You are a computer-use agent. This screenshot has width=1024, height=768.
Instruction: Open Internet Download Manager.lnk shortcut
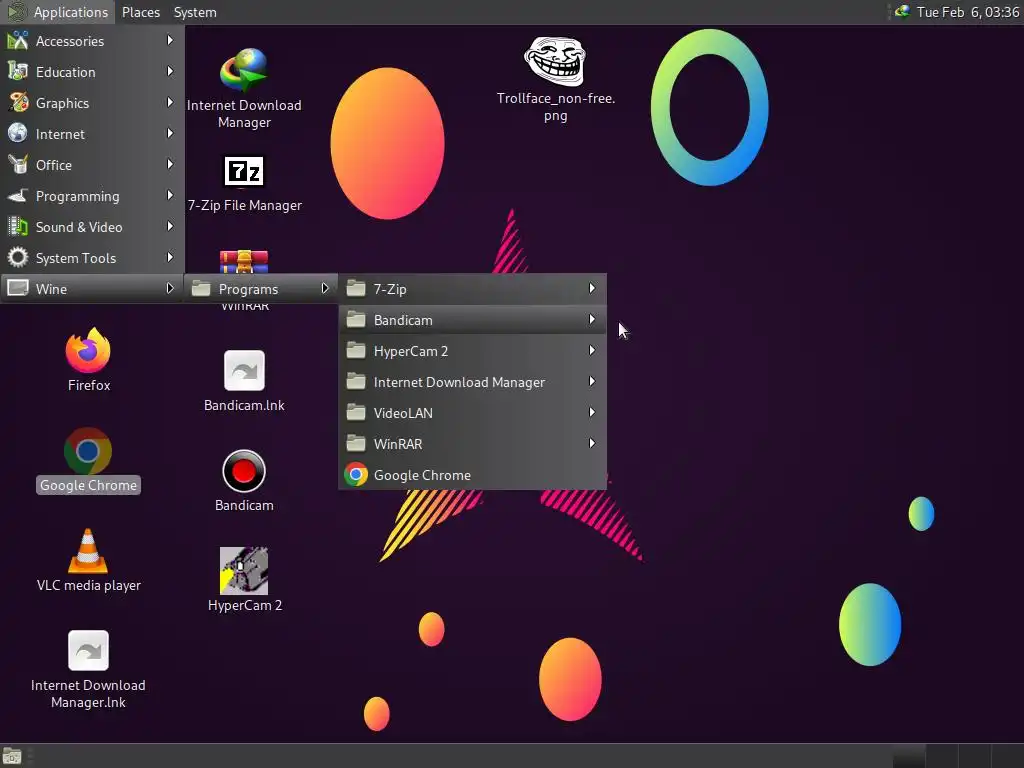88,669
